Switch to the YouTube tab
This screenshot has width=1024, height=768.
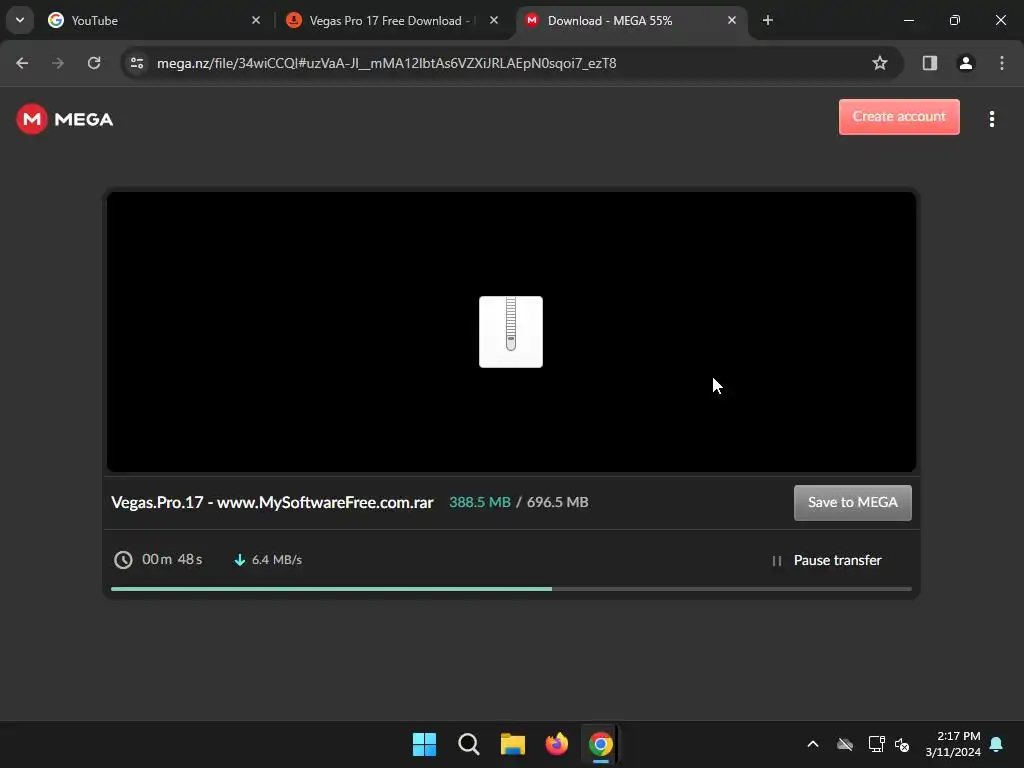tap(154, 20)
